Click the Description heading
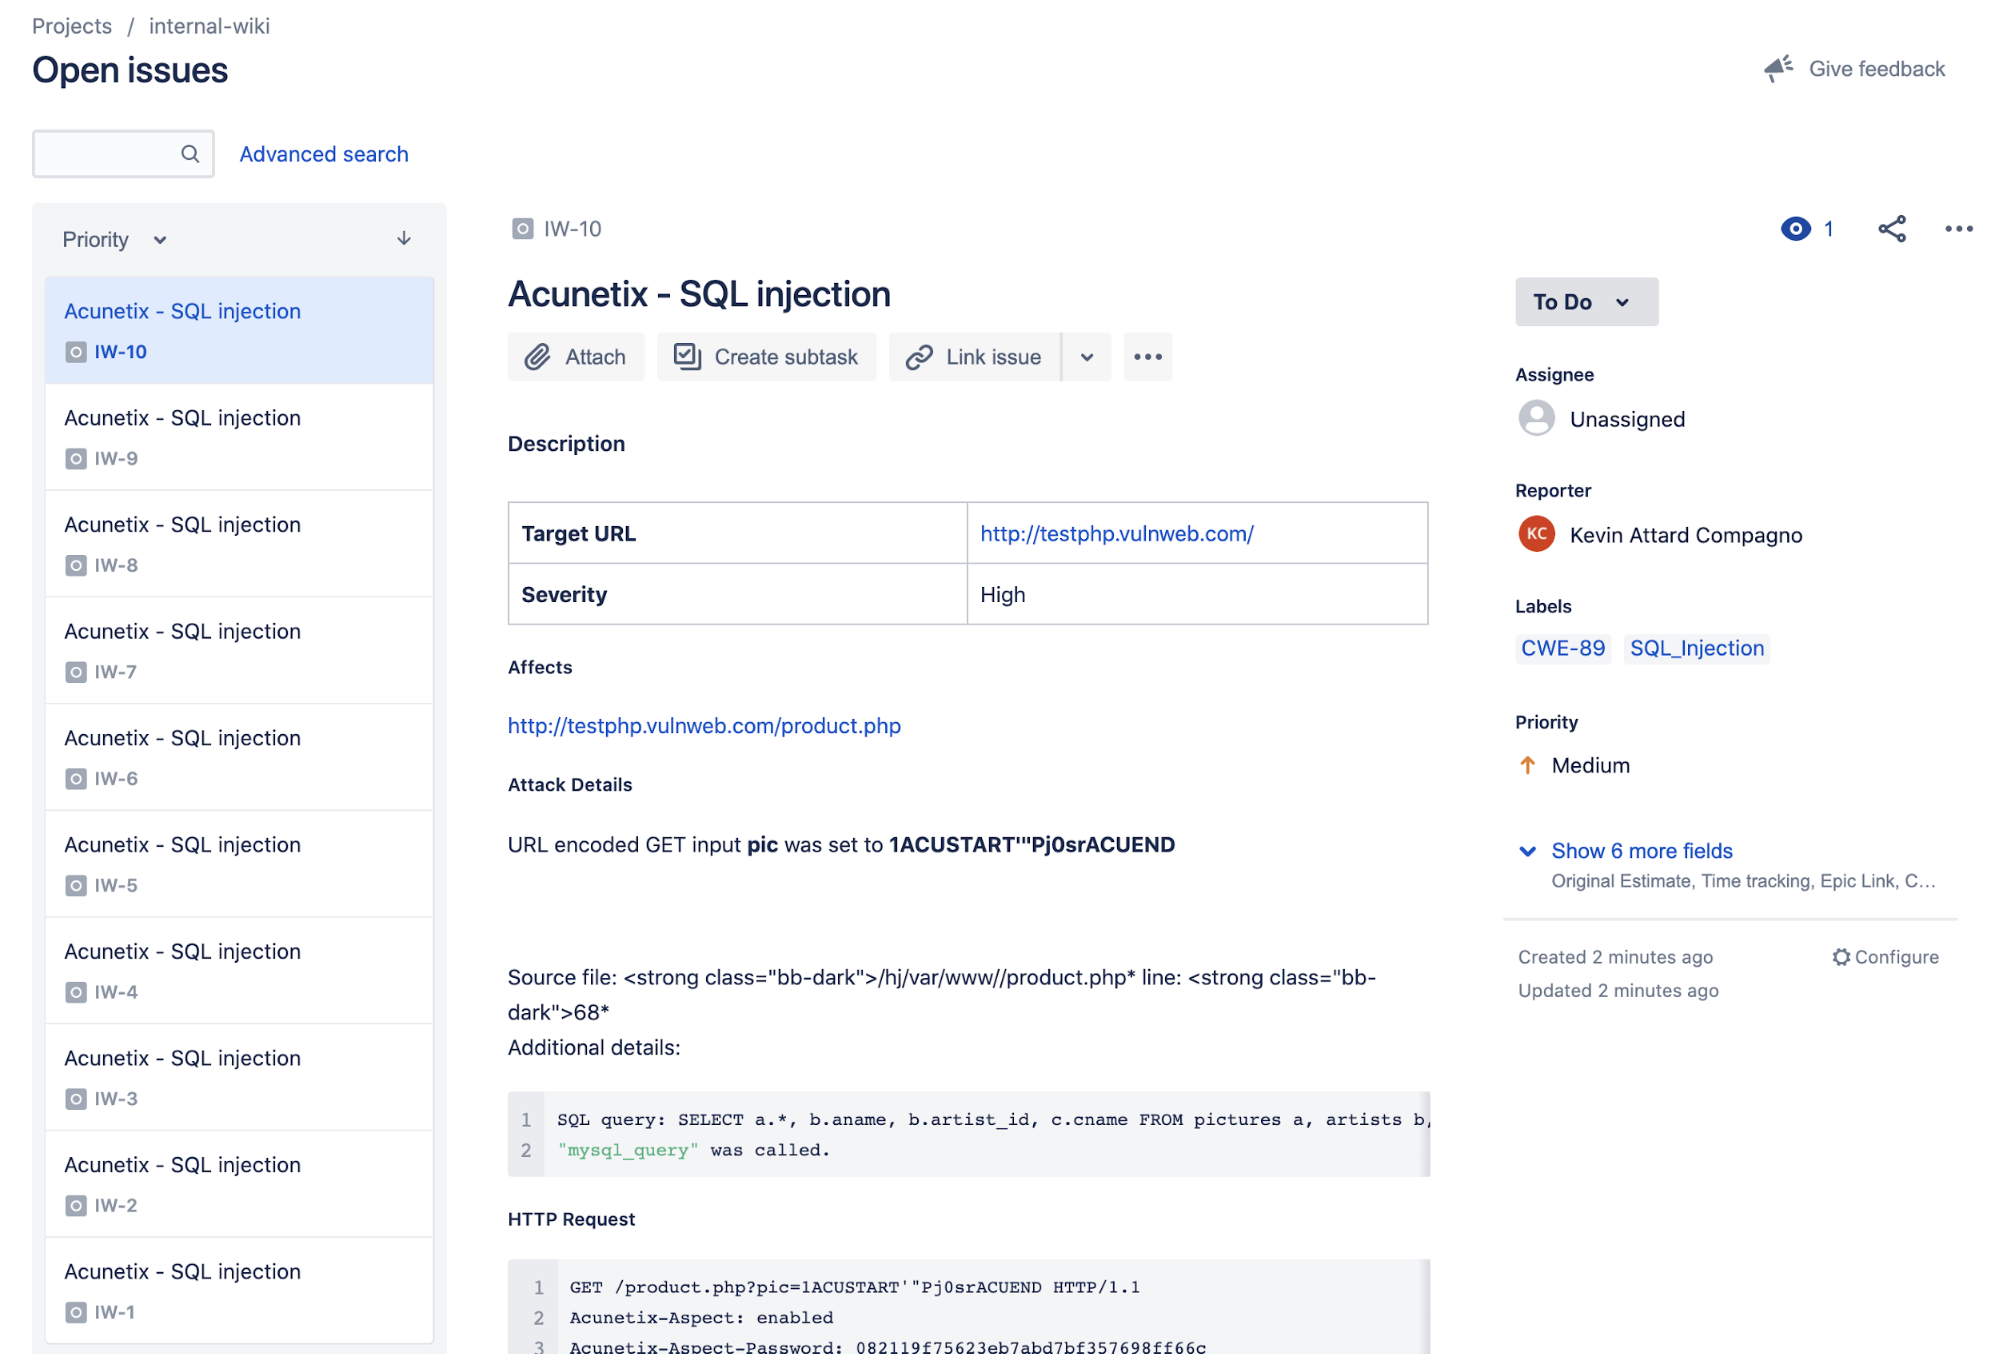This screenshot has width=1999, height=1354. pyautogui.click(x=566, y=444)
